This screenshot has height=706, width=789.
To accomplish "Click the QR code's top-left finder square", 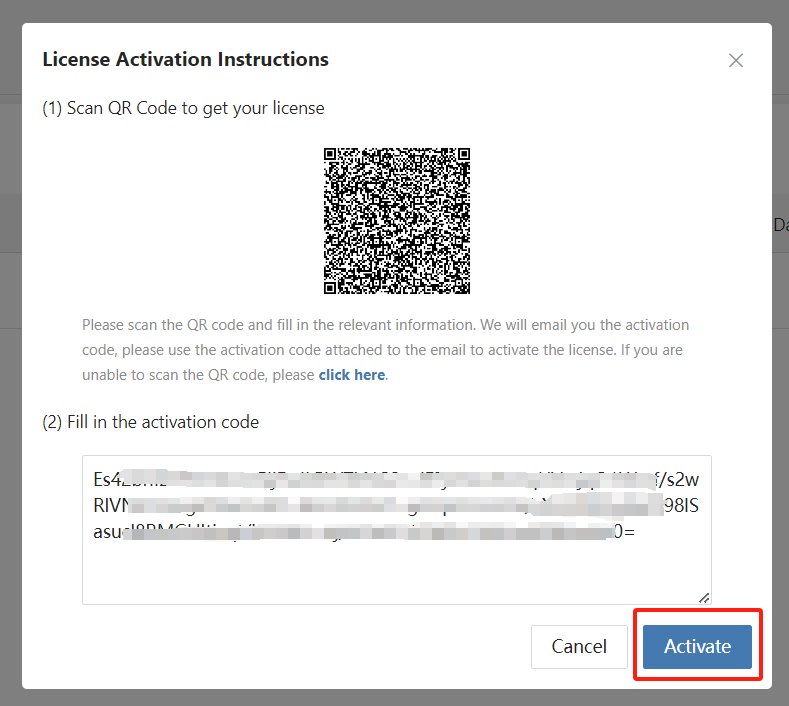I will coord(330,153).
